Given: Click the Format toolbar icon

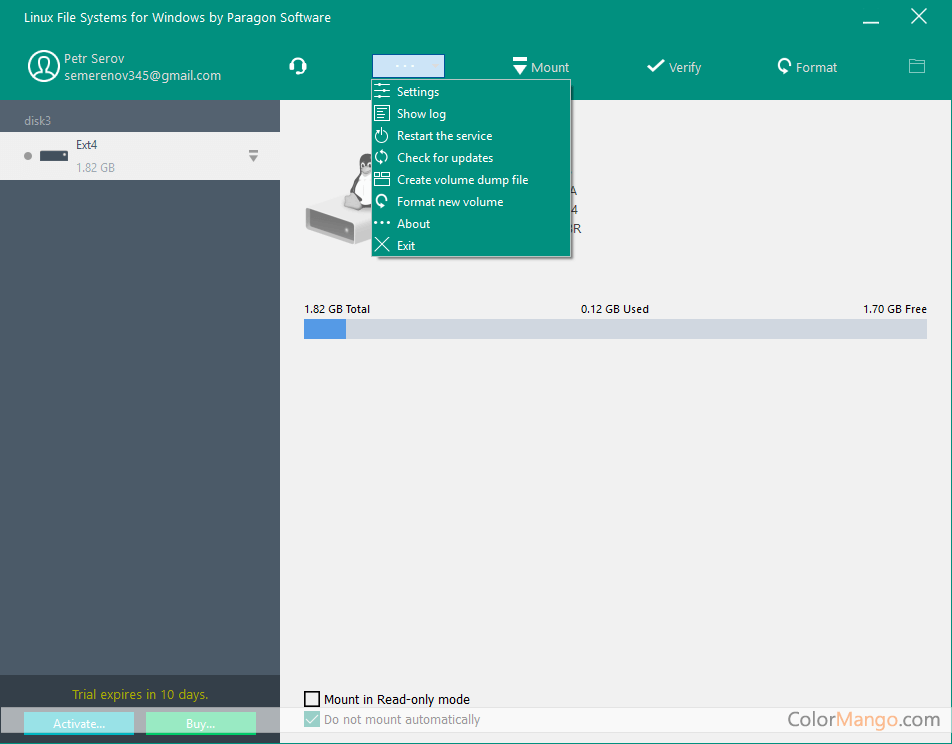Looking at the screenshot, I should click(806, 66).
